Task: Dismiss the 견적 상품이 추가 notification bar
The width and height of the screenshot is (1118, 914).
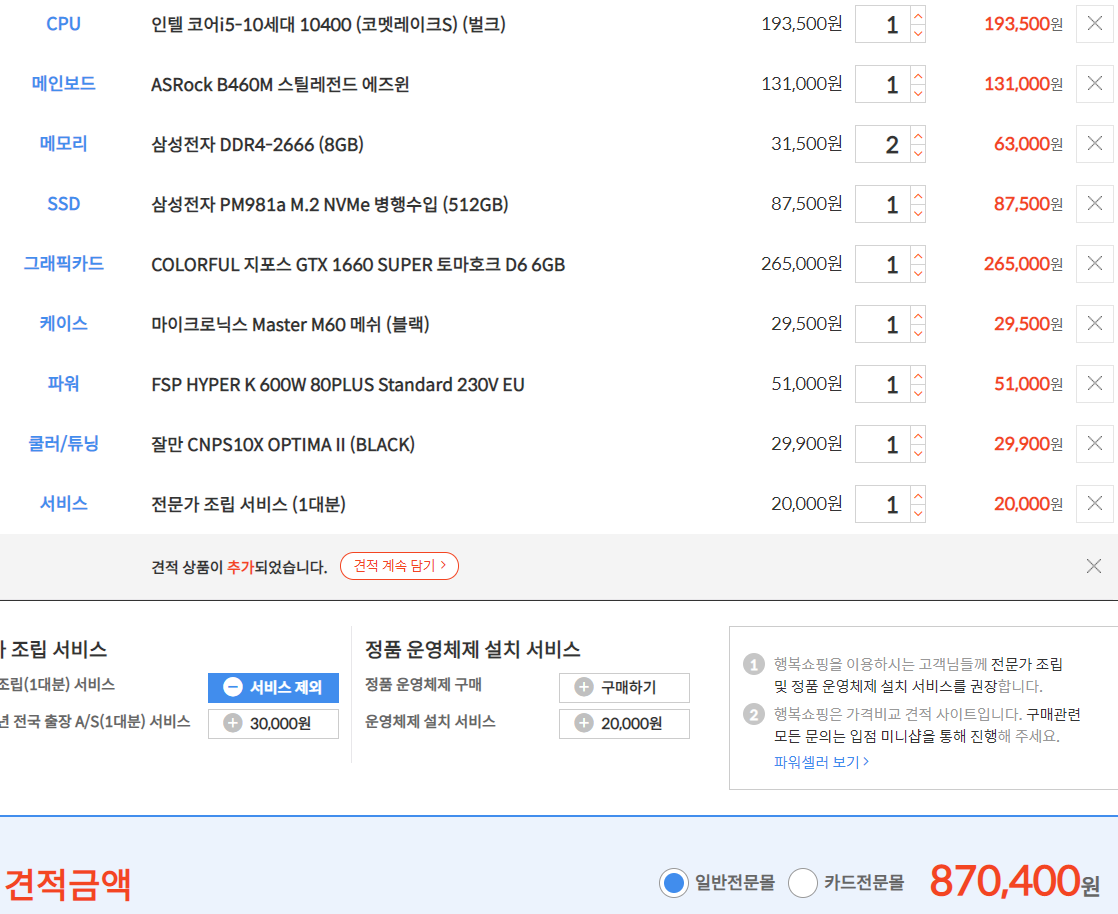Action: [x=1094, y=566]
